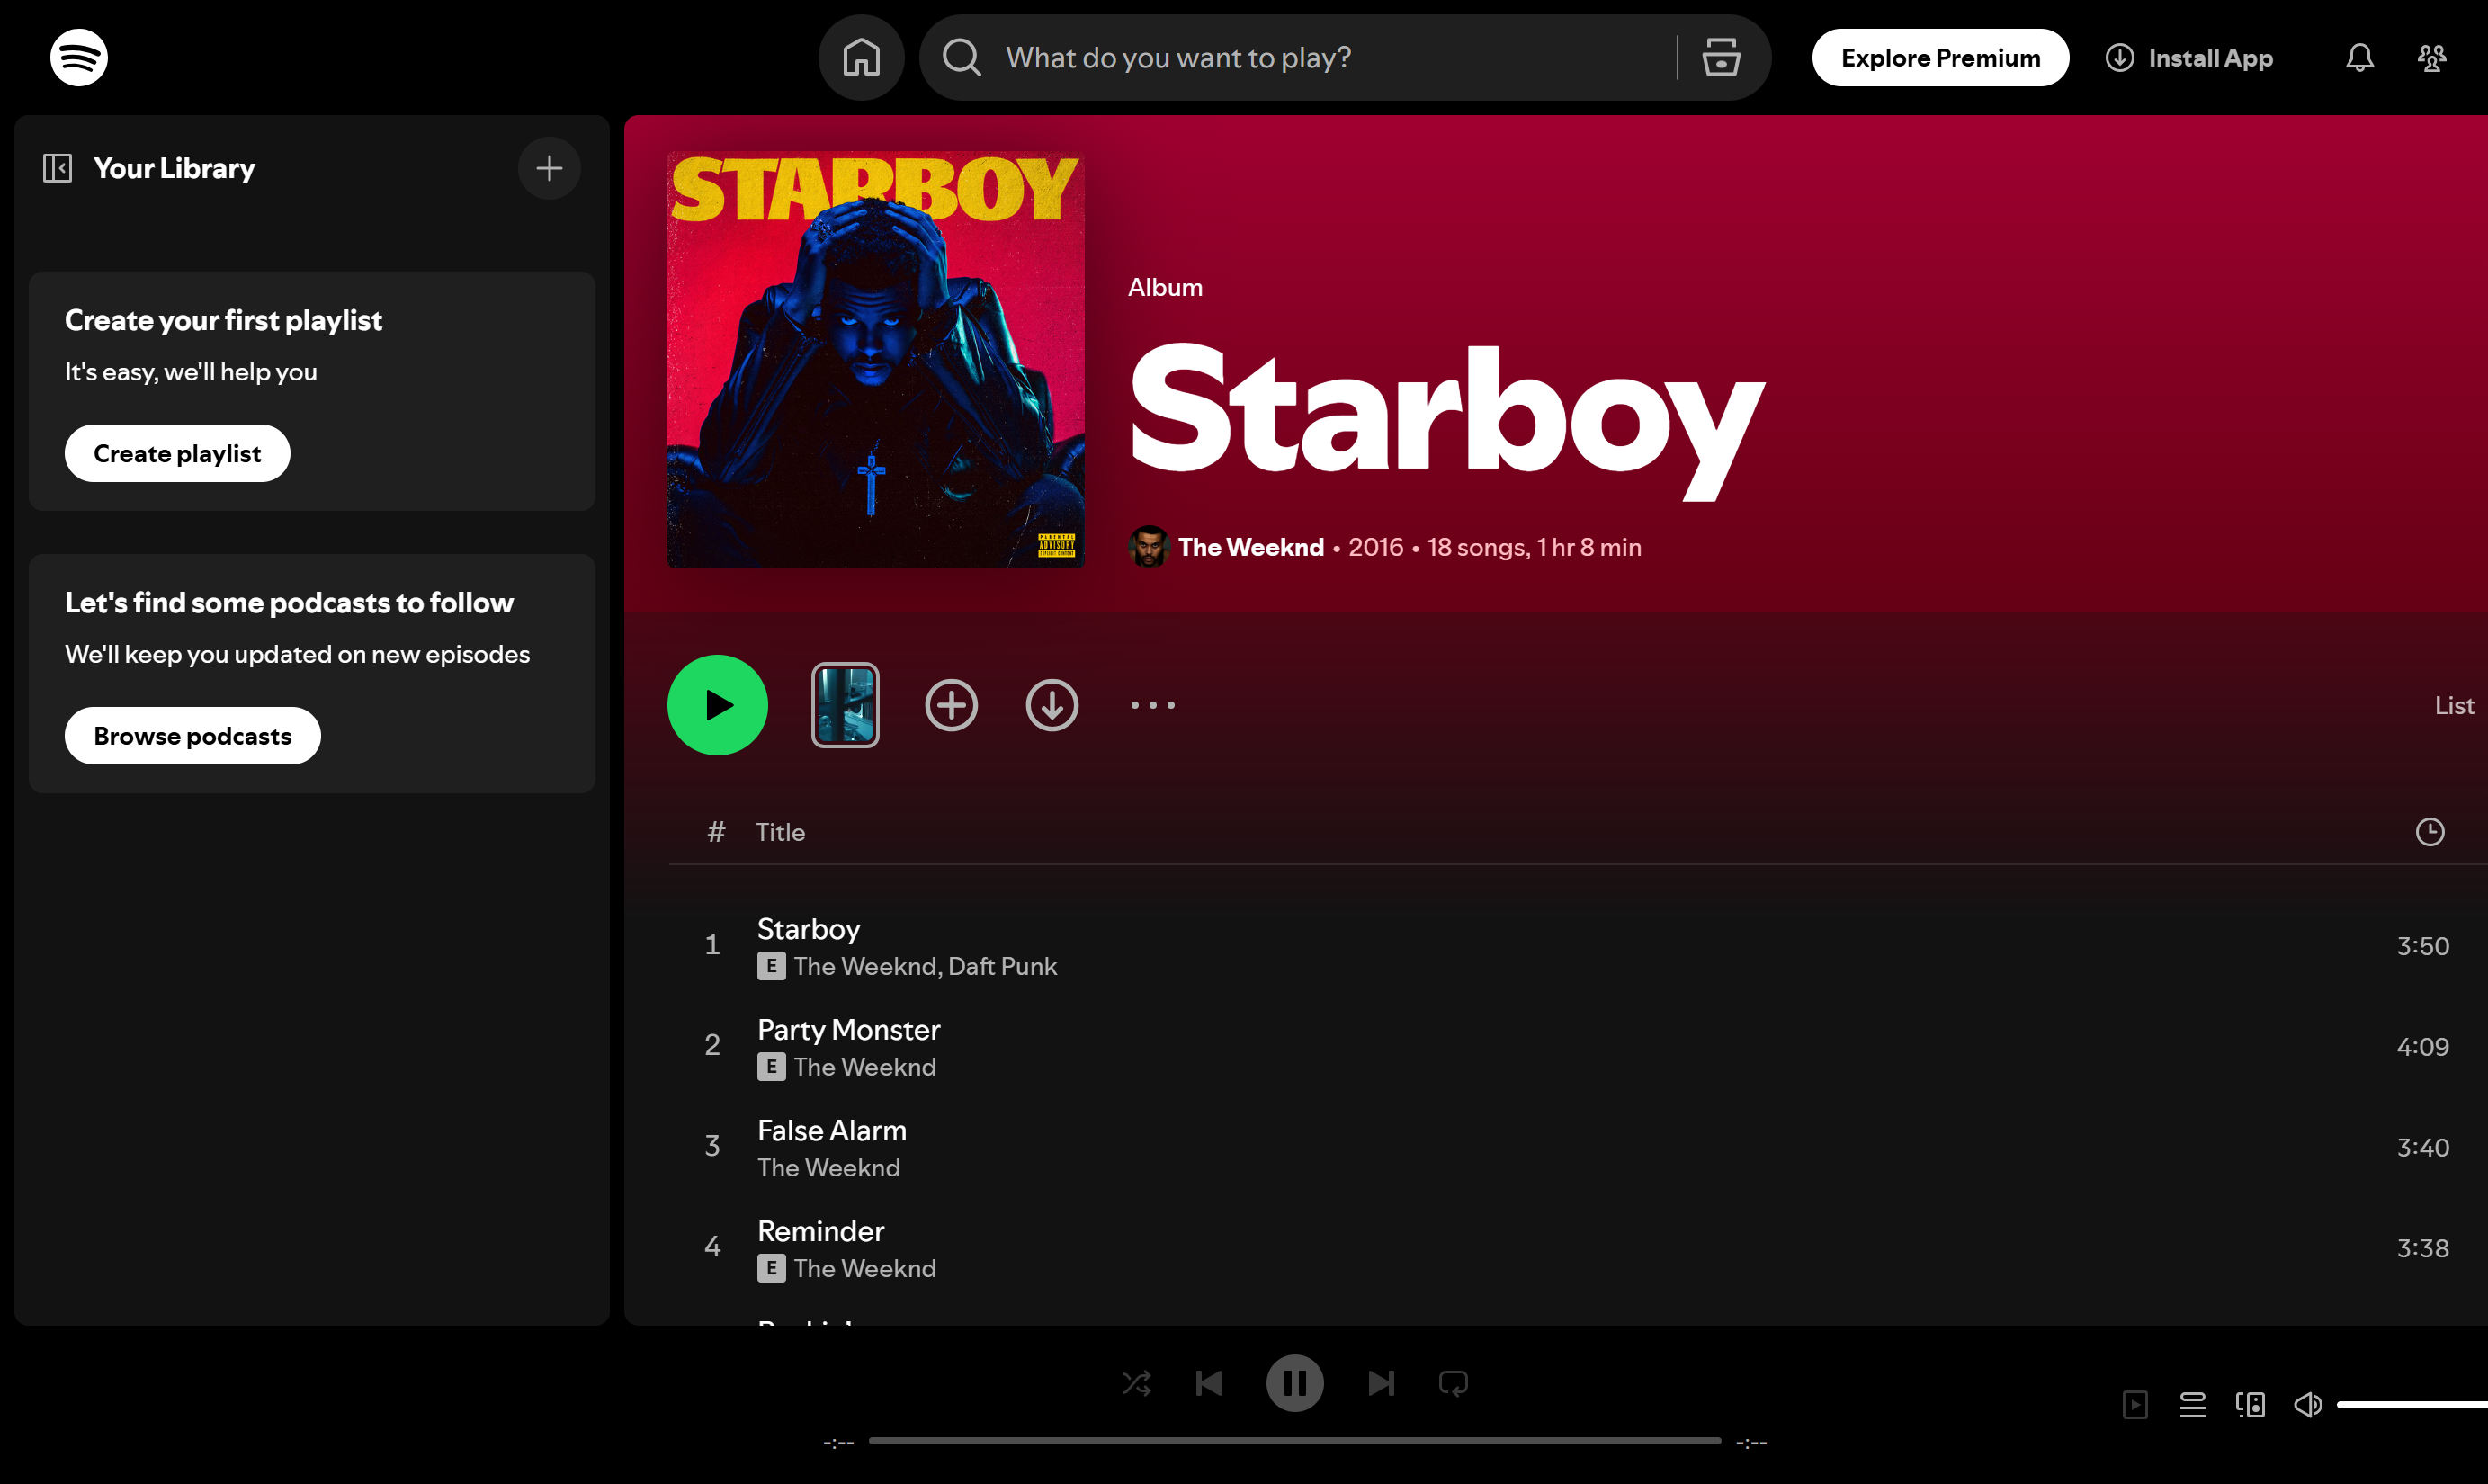The height and width of the screenshot is (1484, 2488).
Task: Open the Spotify home page
Action: pyautogui.click(x=861, y=57)
